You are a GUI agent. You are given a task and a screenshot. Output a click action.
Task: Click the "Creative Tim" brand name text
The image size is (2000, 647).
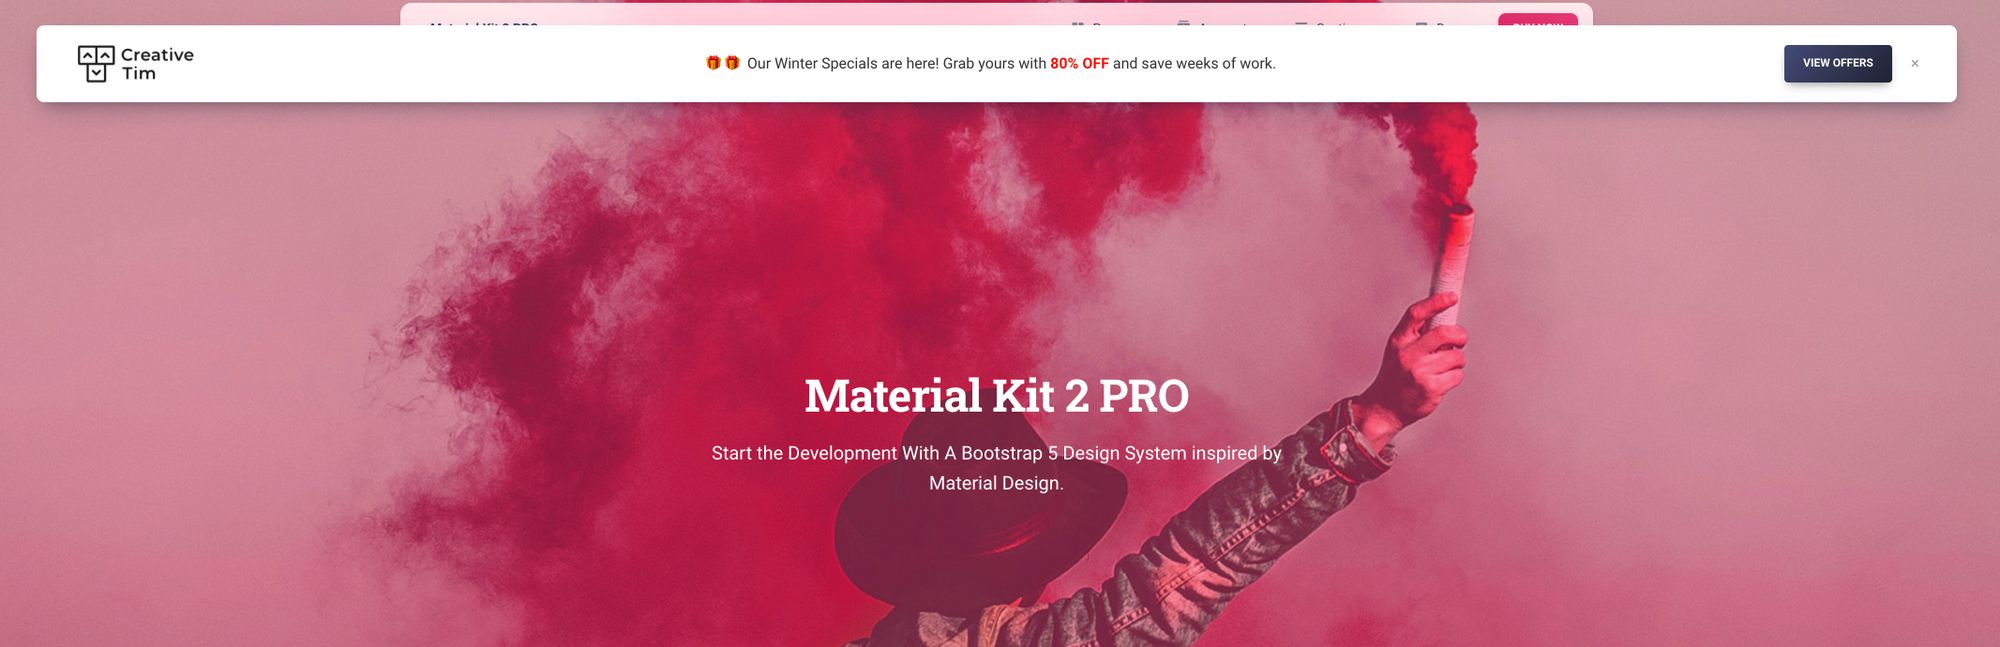pos(157,64)
